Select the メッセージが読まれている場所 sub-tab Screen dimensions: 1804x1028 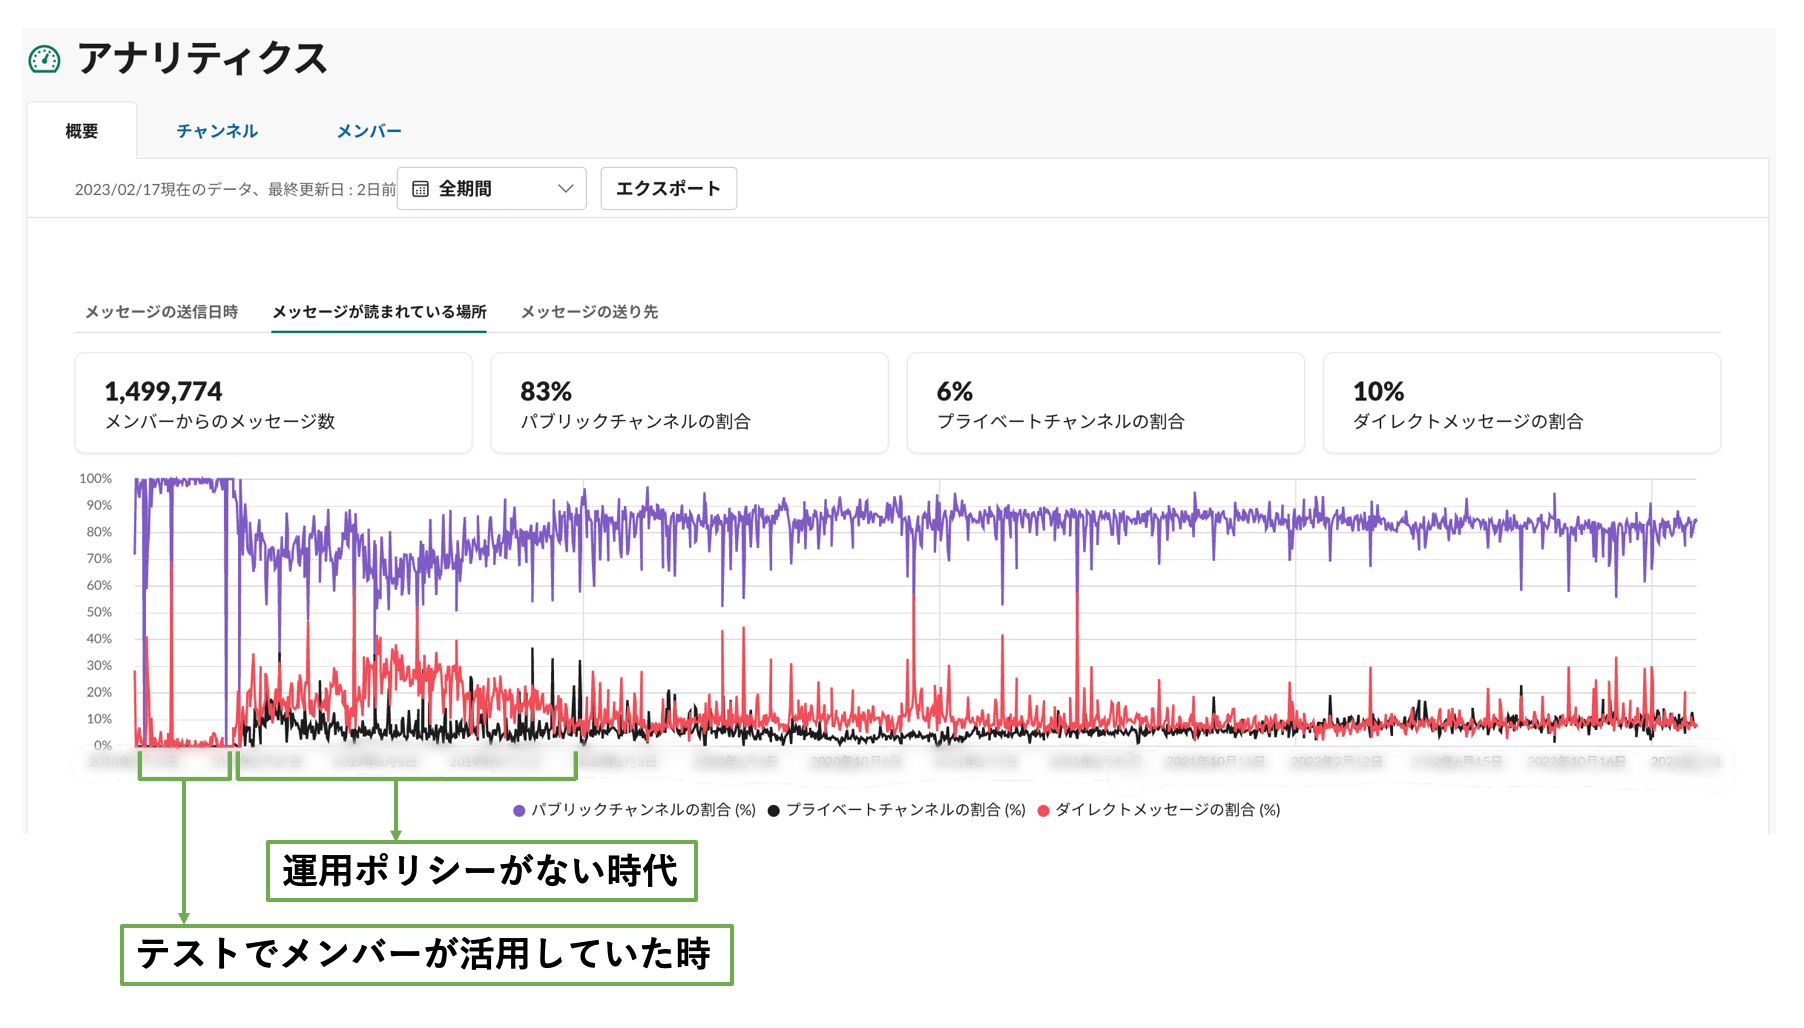click(x=379, y=312)
